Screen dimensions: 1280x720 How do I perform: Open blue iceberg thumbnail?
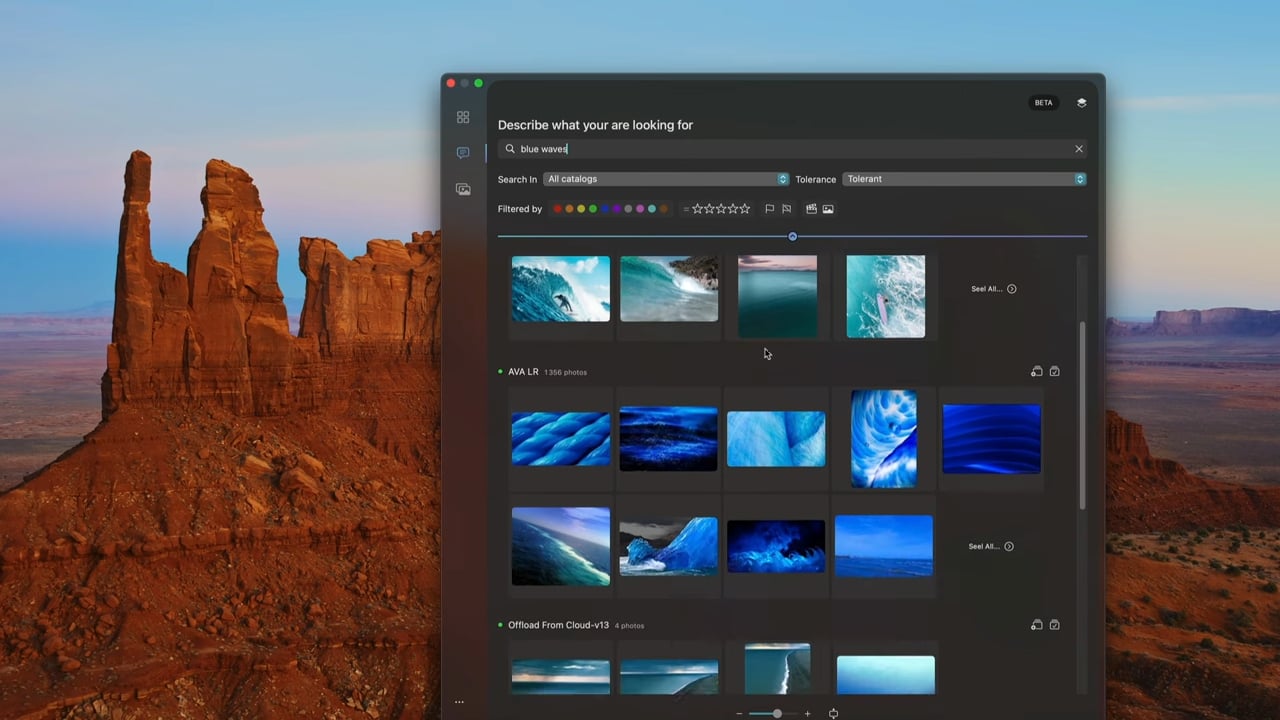click(x=668, y=546)
